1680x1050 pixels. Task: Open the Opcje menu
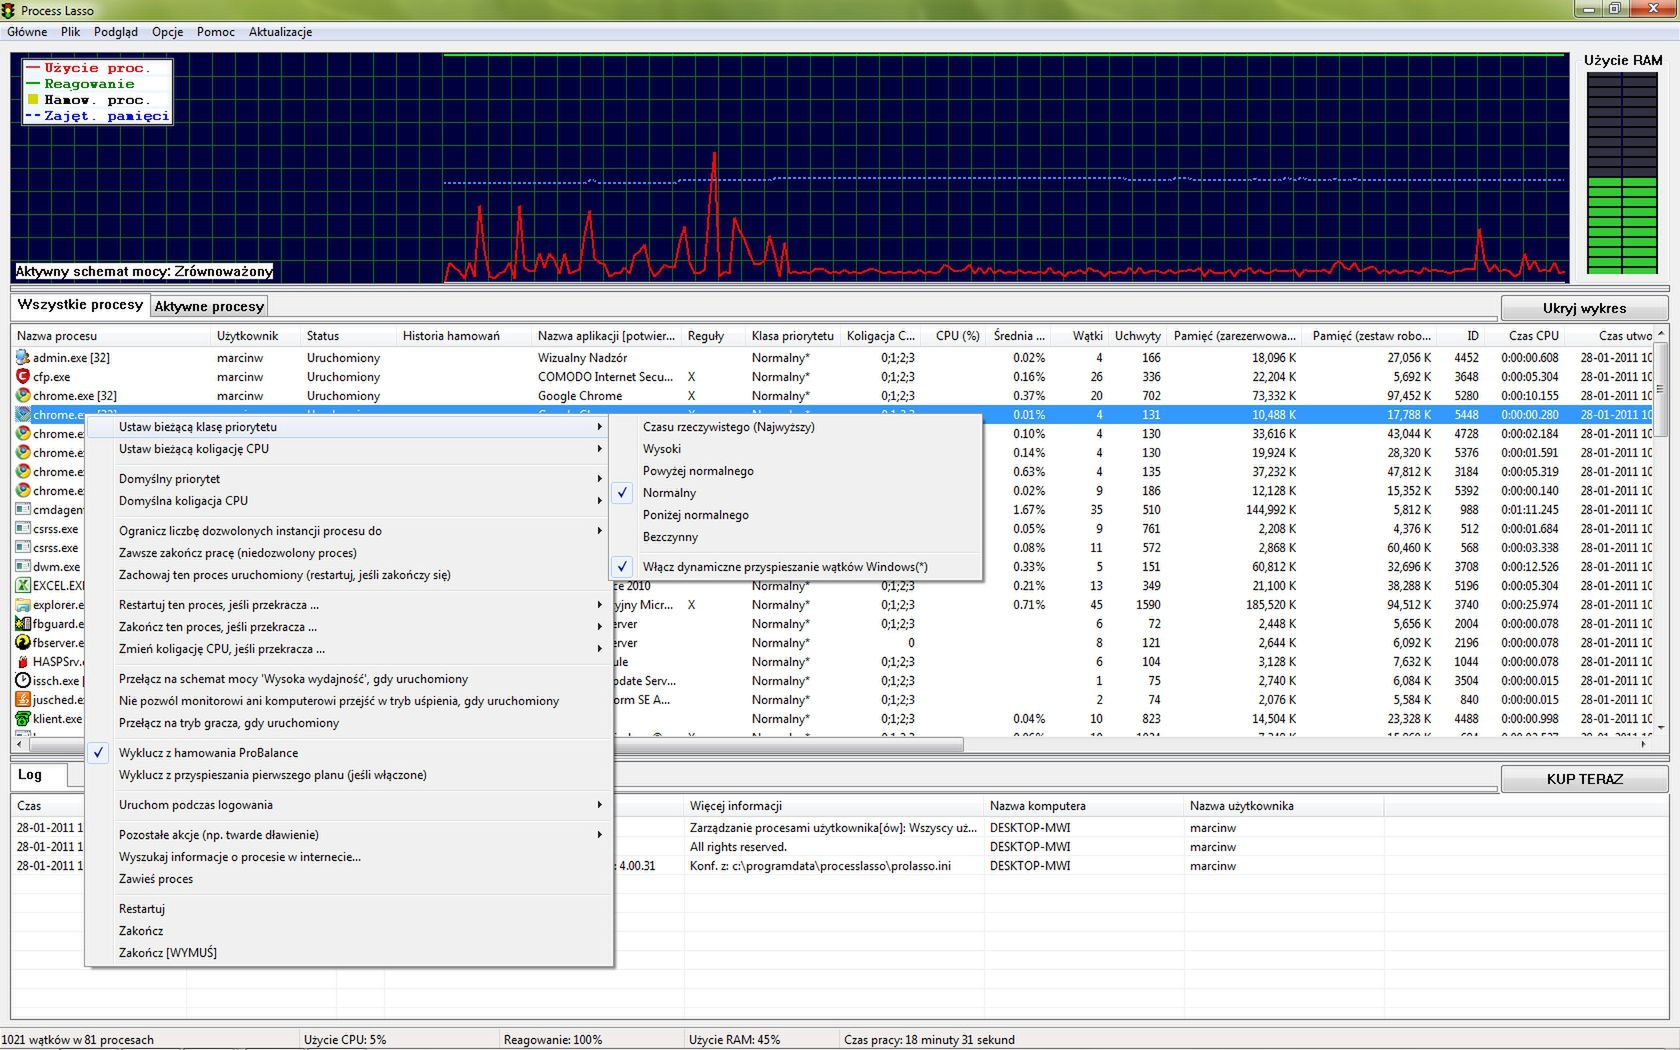[167, 32]
